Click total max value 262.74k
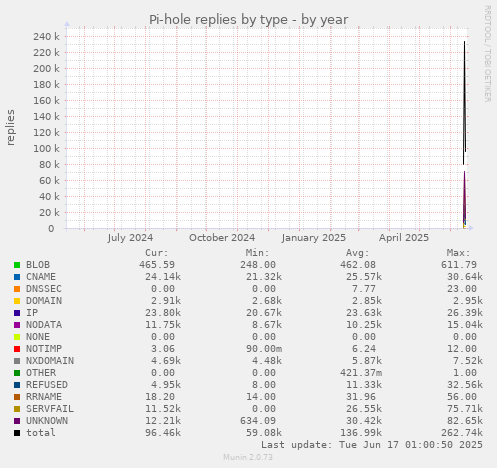 [462, 433]
